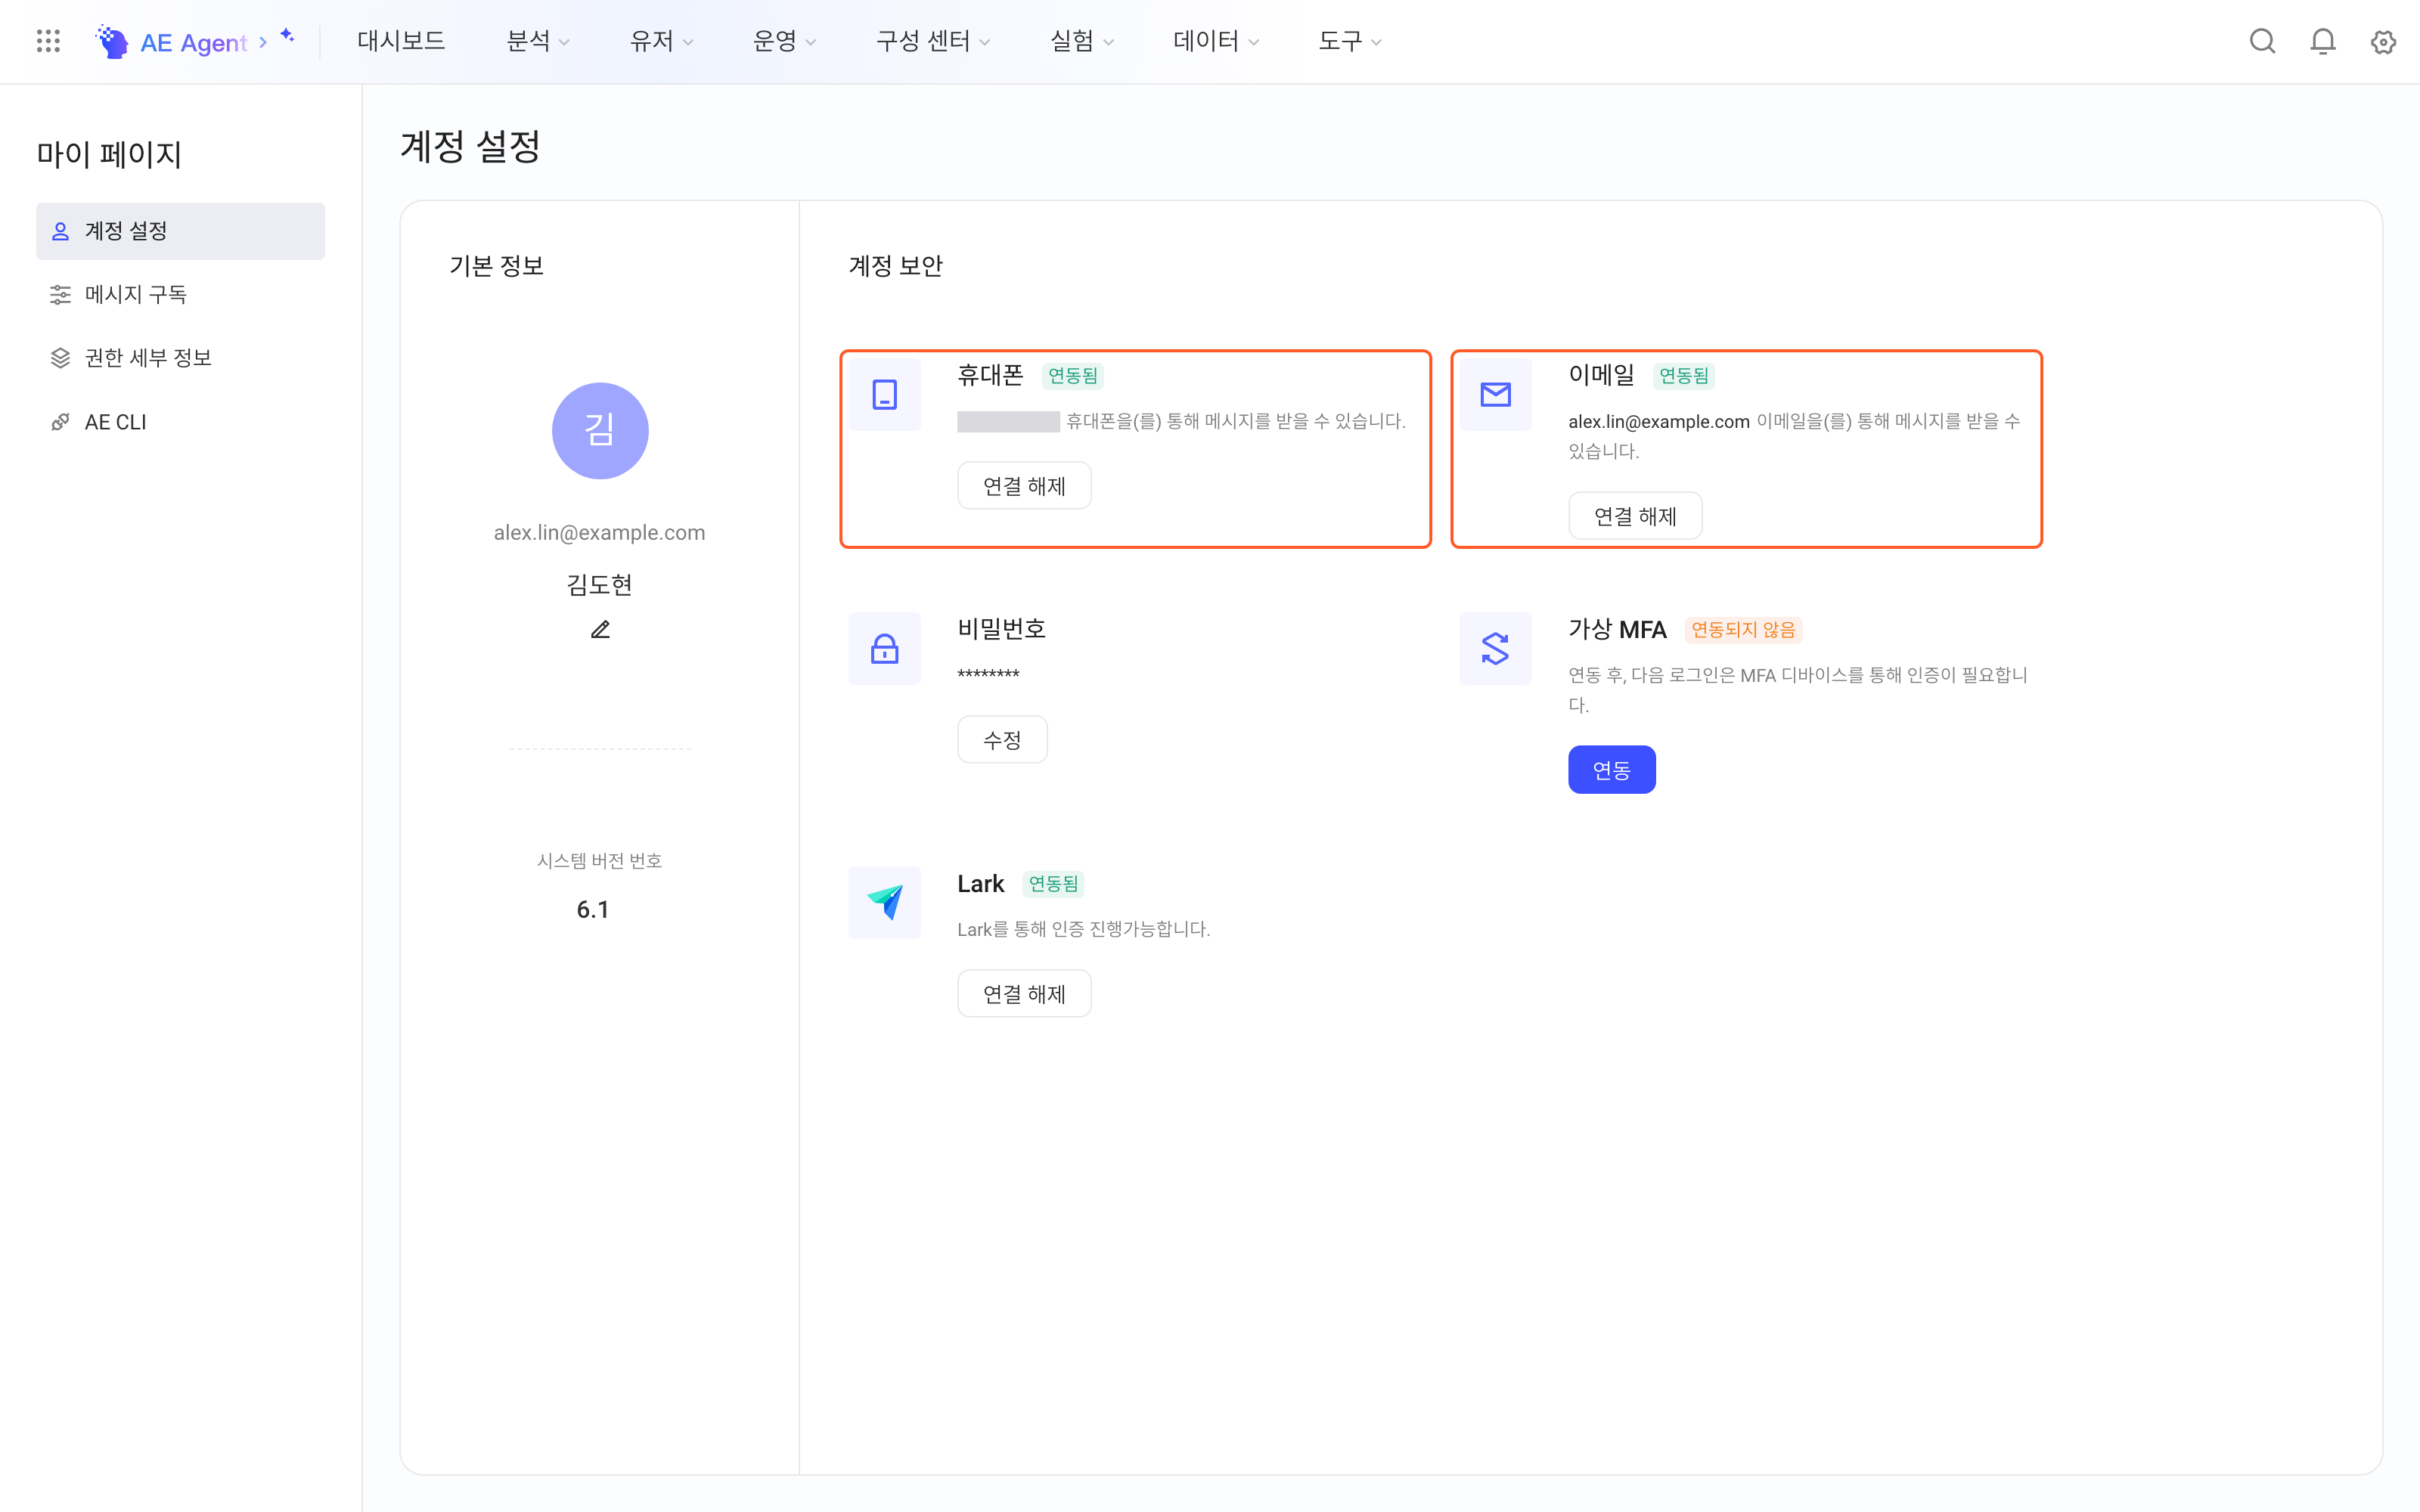
Task: Expand the 실험 dropdown menu
Action: [1082, 41]
